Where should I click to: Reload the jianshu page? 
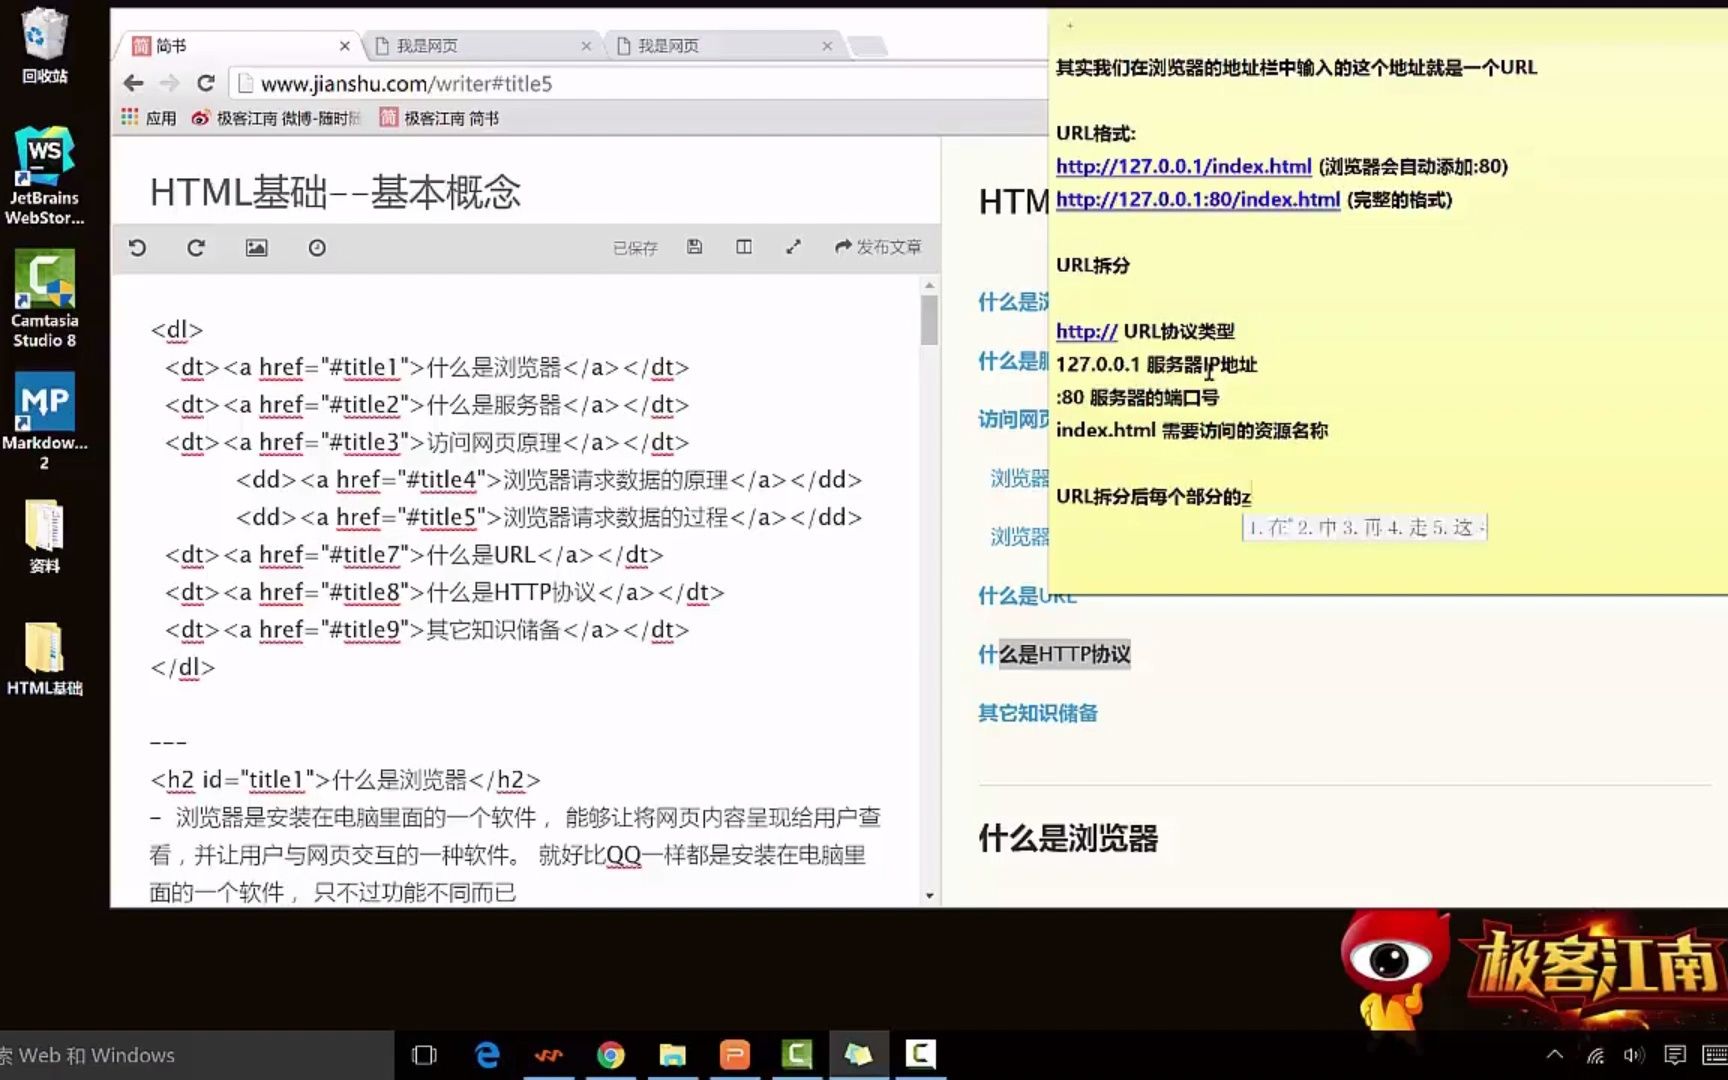pyautogui.click(x=206, y=83)
